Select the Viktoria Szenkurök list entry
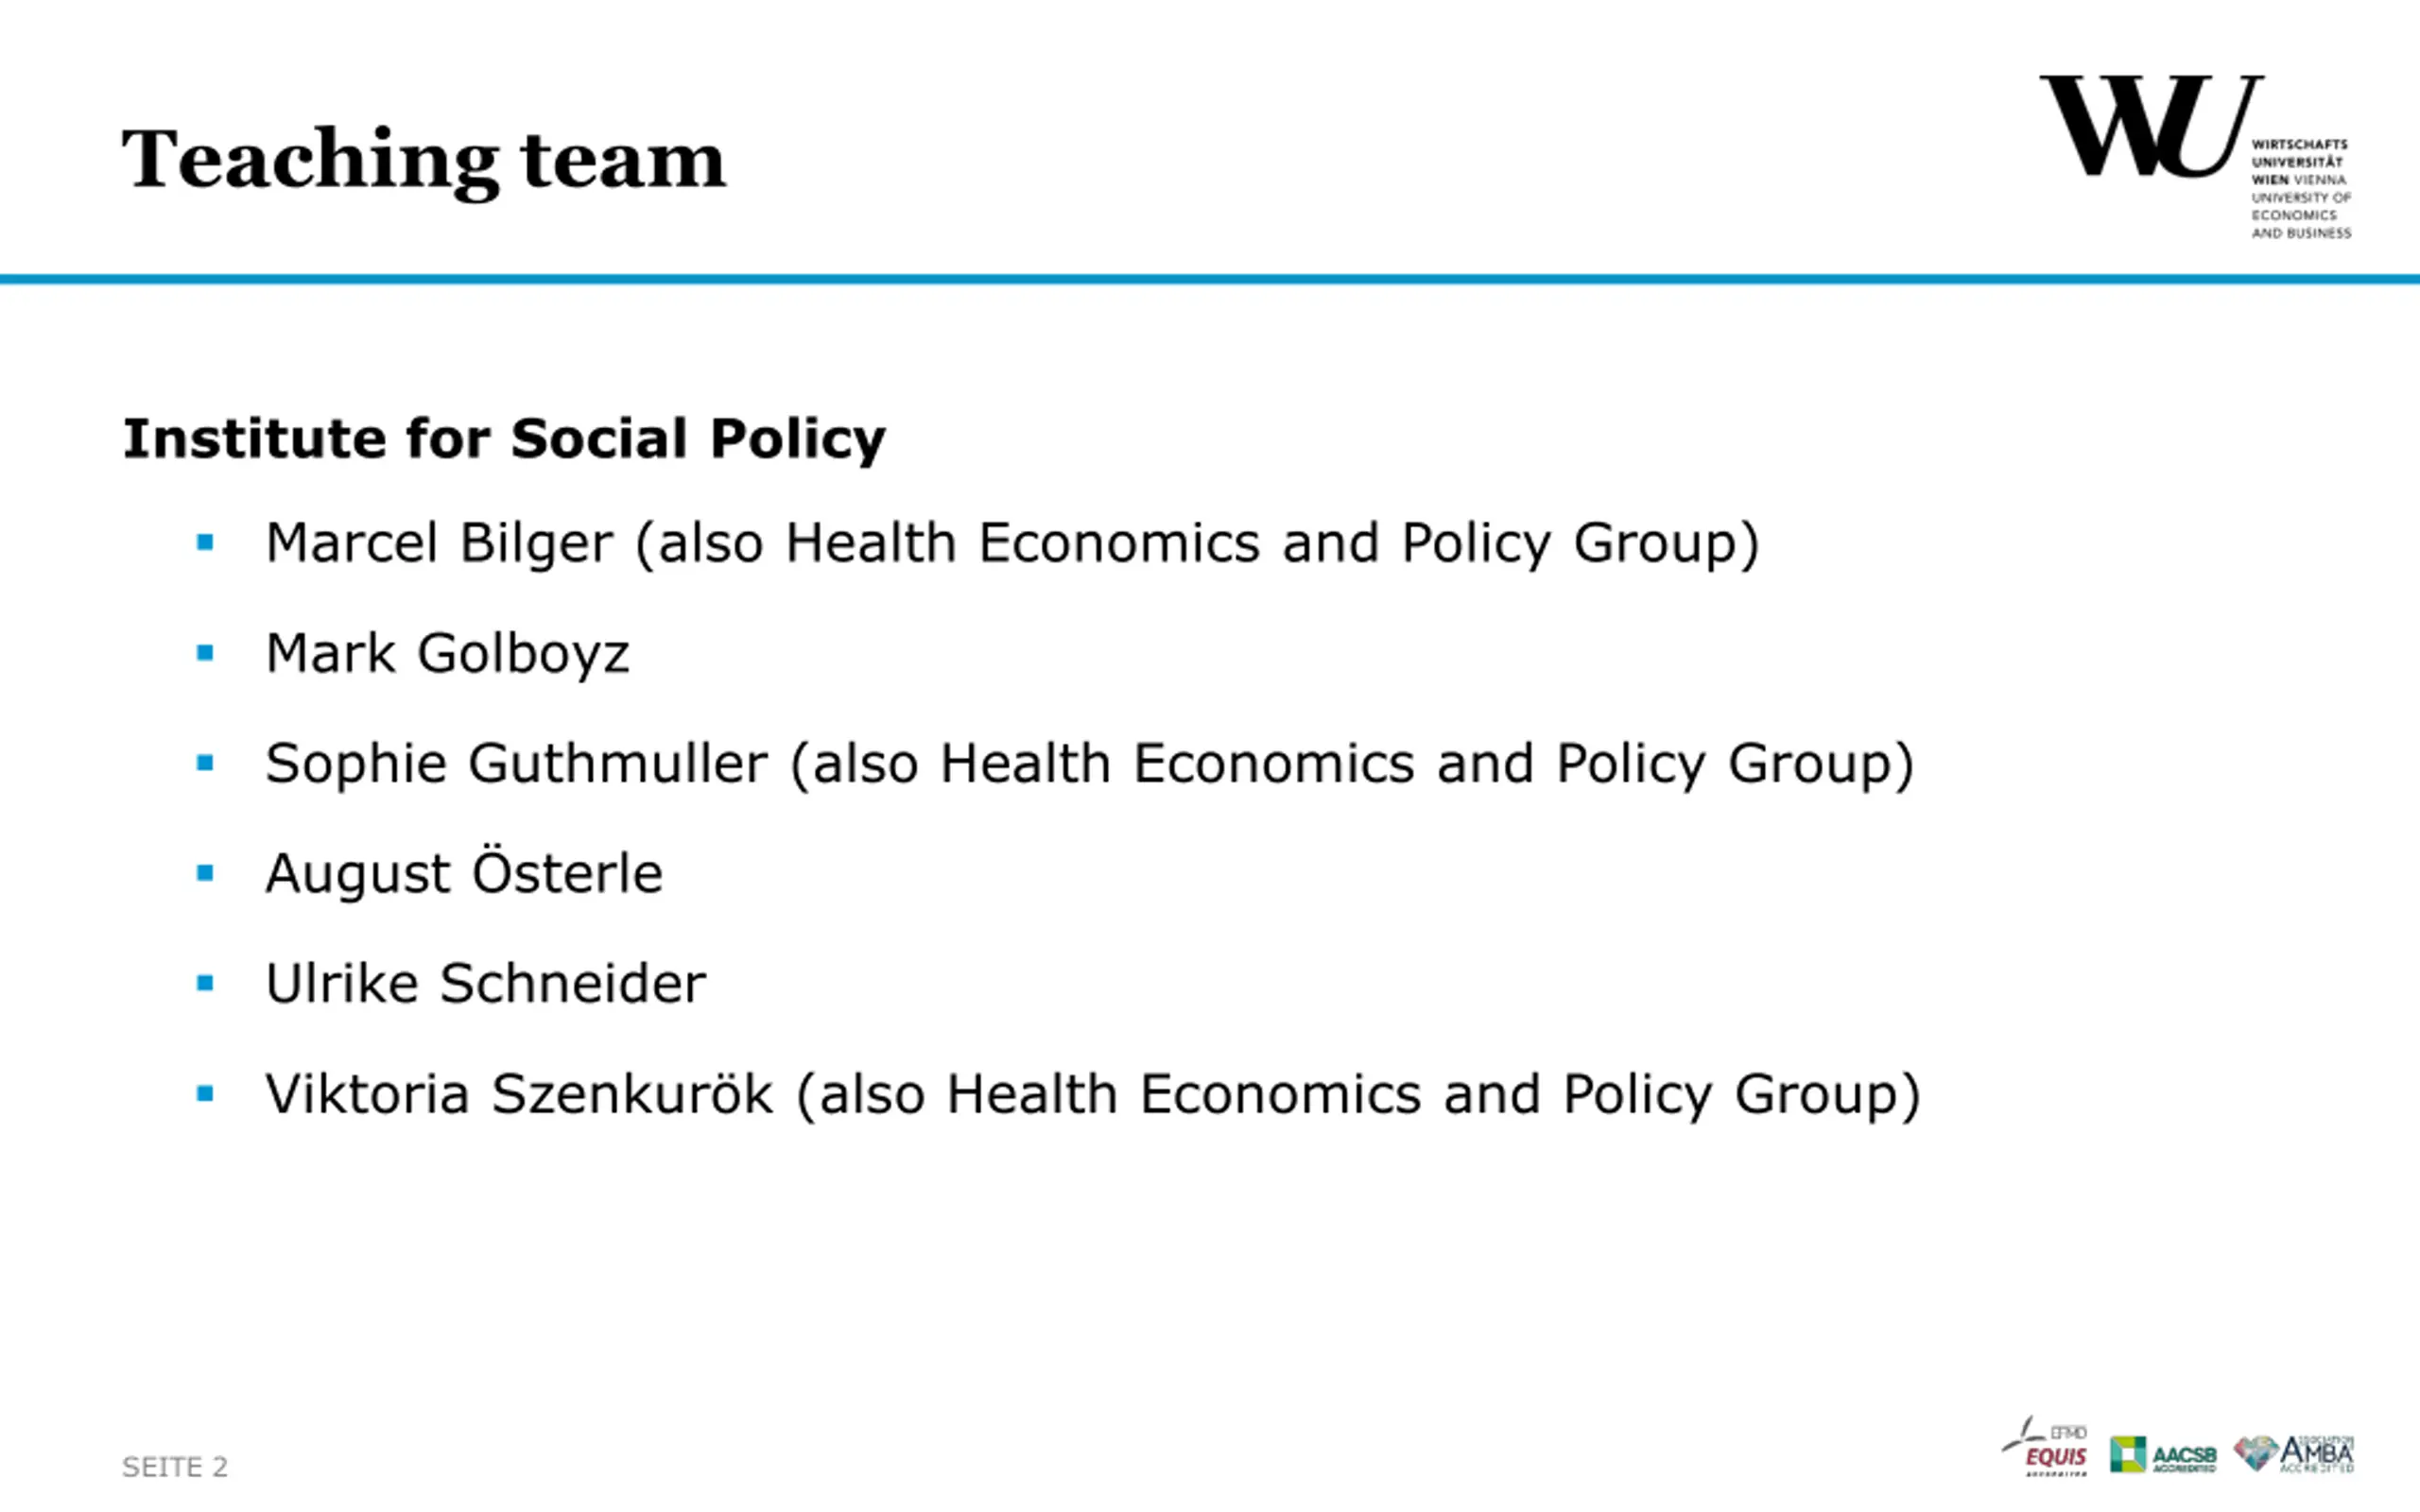Screen dimensions: 2420x1512 pyautogui.click(x=1093, y=1094)
